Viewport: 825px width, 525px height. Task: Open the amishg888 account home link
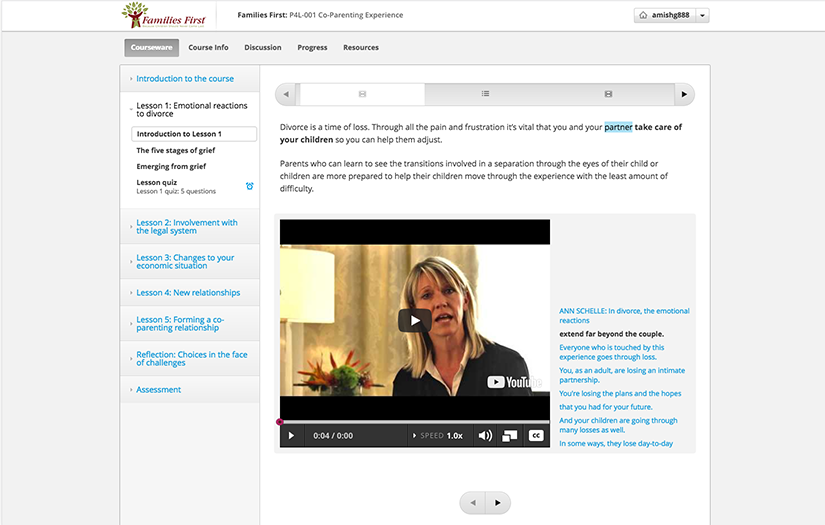click(x=665, y=15)
